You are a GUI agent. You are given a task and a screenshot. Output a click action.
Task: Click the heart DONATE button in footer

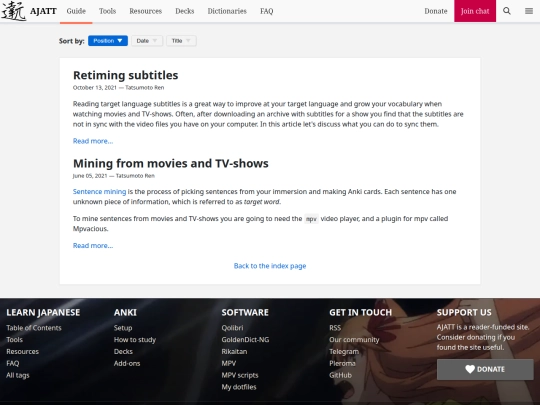pyautogui.click(x=485, y=369)
